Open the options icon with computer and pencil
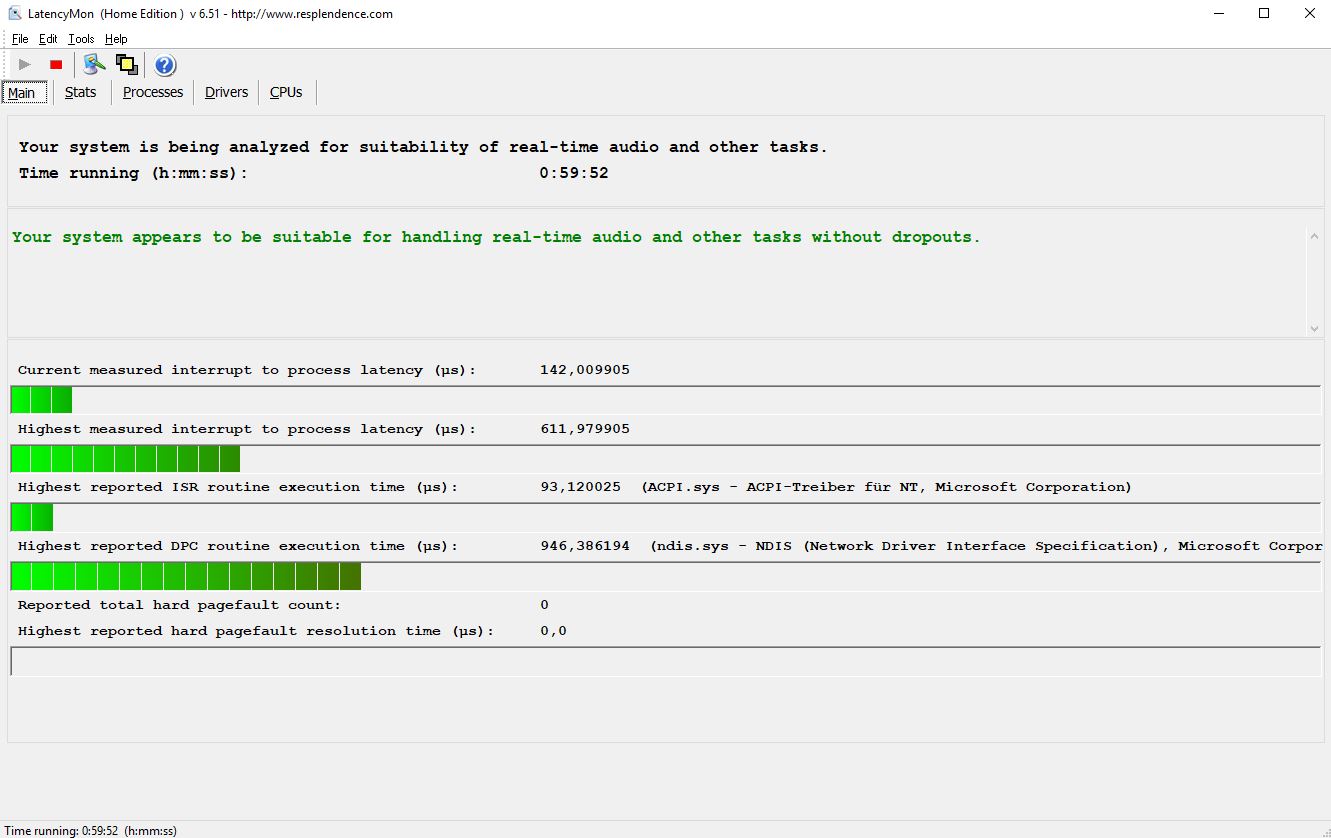The image size is (1331, 838). (x=94, y=65)
